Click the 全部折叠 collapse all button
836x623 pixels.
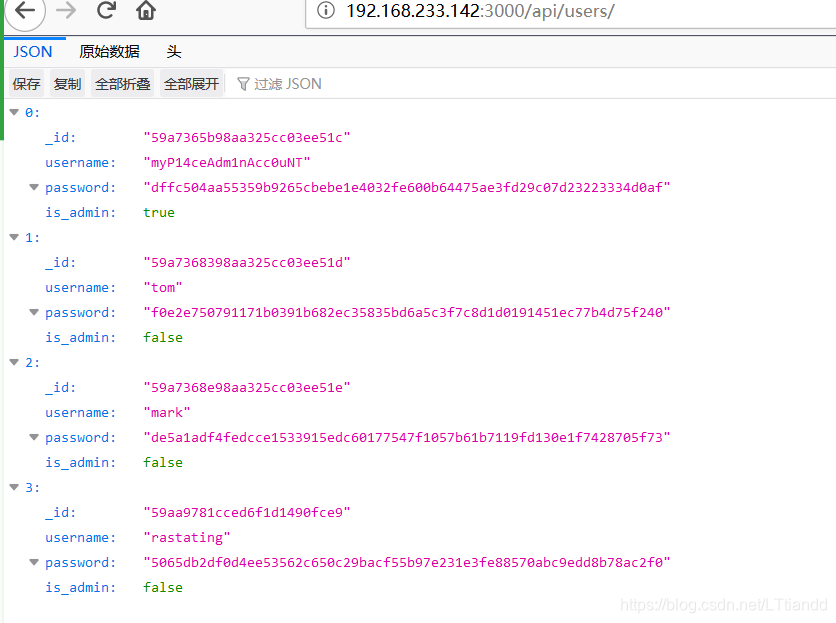[123, 84]
